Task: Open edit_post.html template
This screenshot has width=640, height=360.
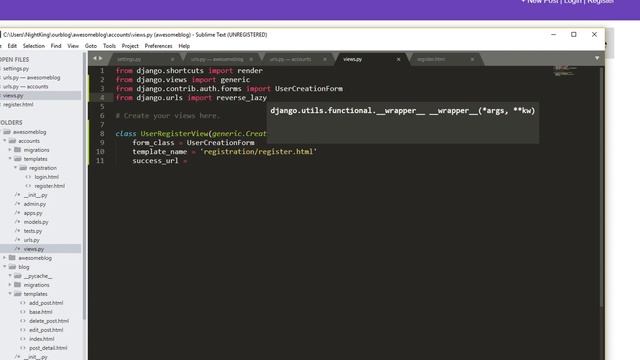Action: point(46,330)
